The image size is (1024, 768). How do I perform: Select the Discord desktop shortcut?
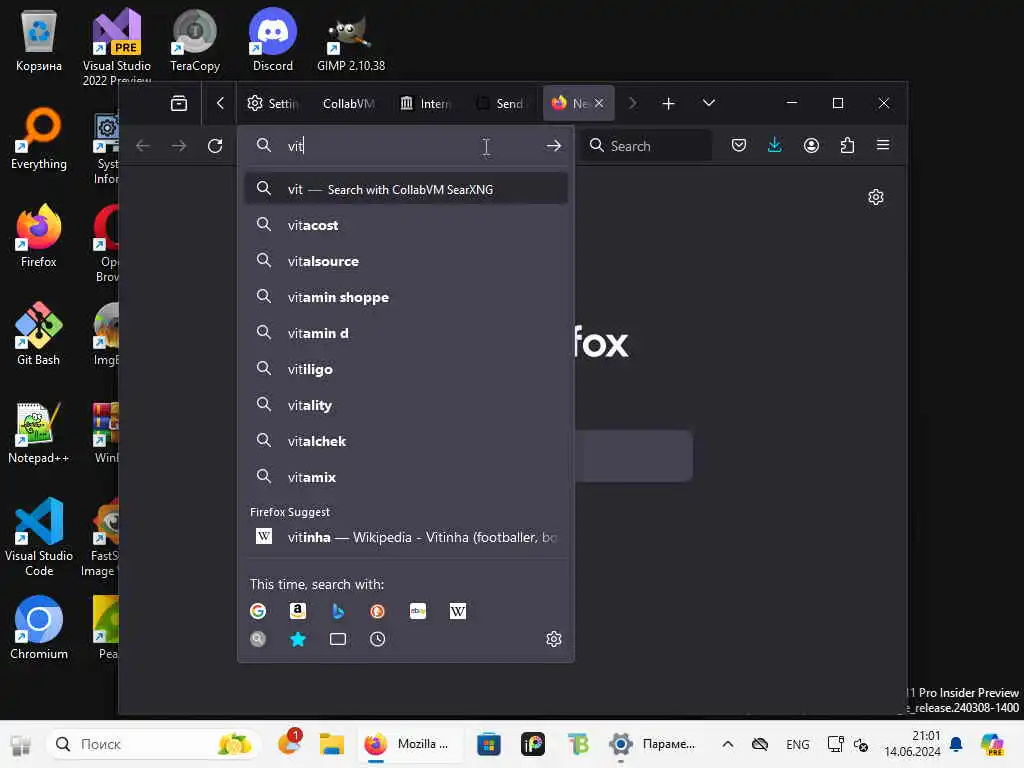click(x=273, y=40)
